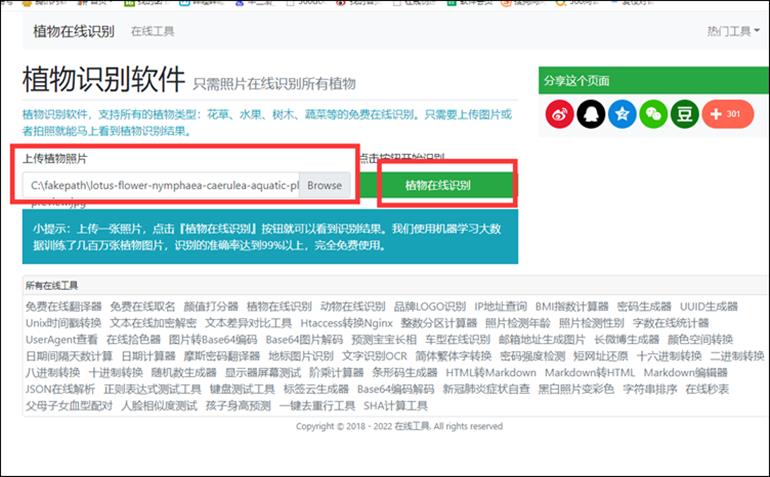Click the green 植物在线识别 submit button

point(437,186)
